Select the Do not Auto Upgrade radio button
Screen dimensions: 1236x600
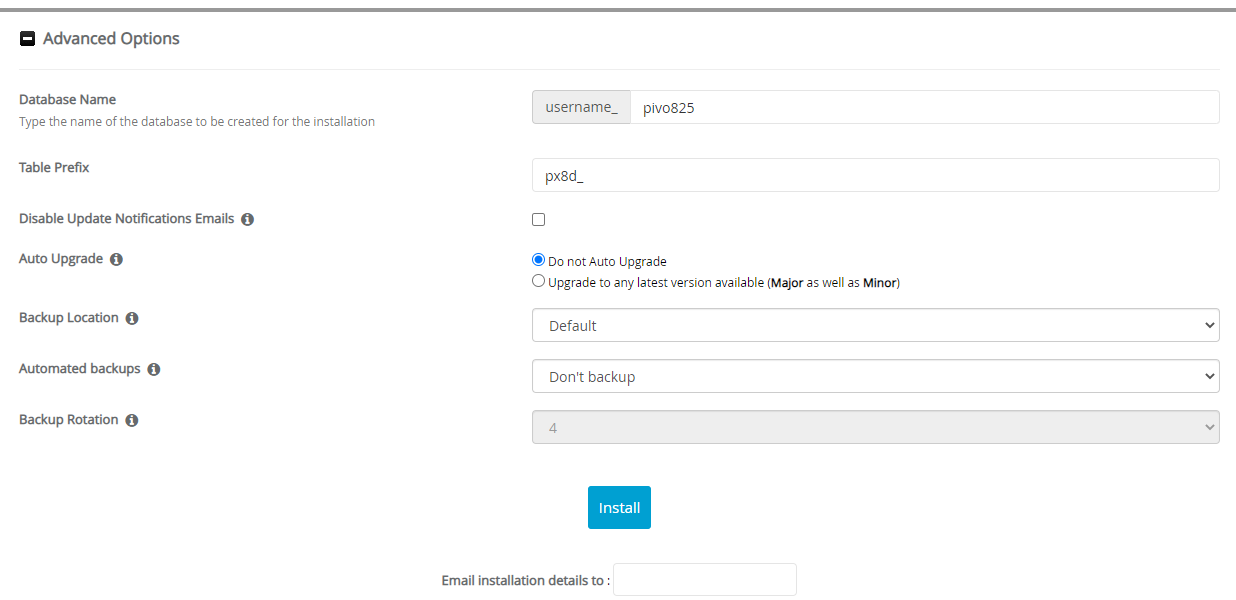point(539,260)
